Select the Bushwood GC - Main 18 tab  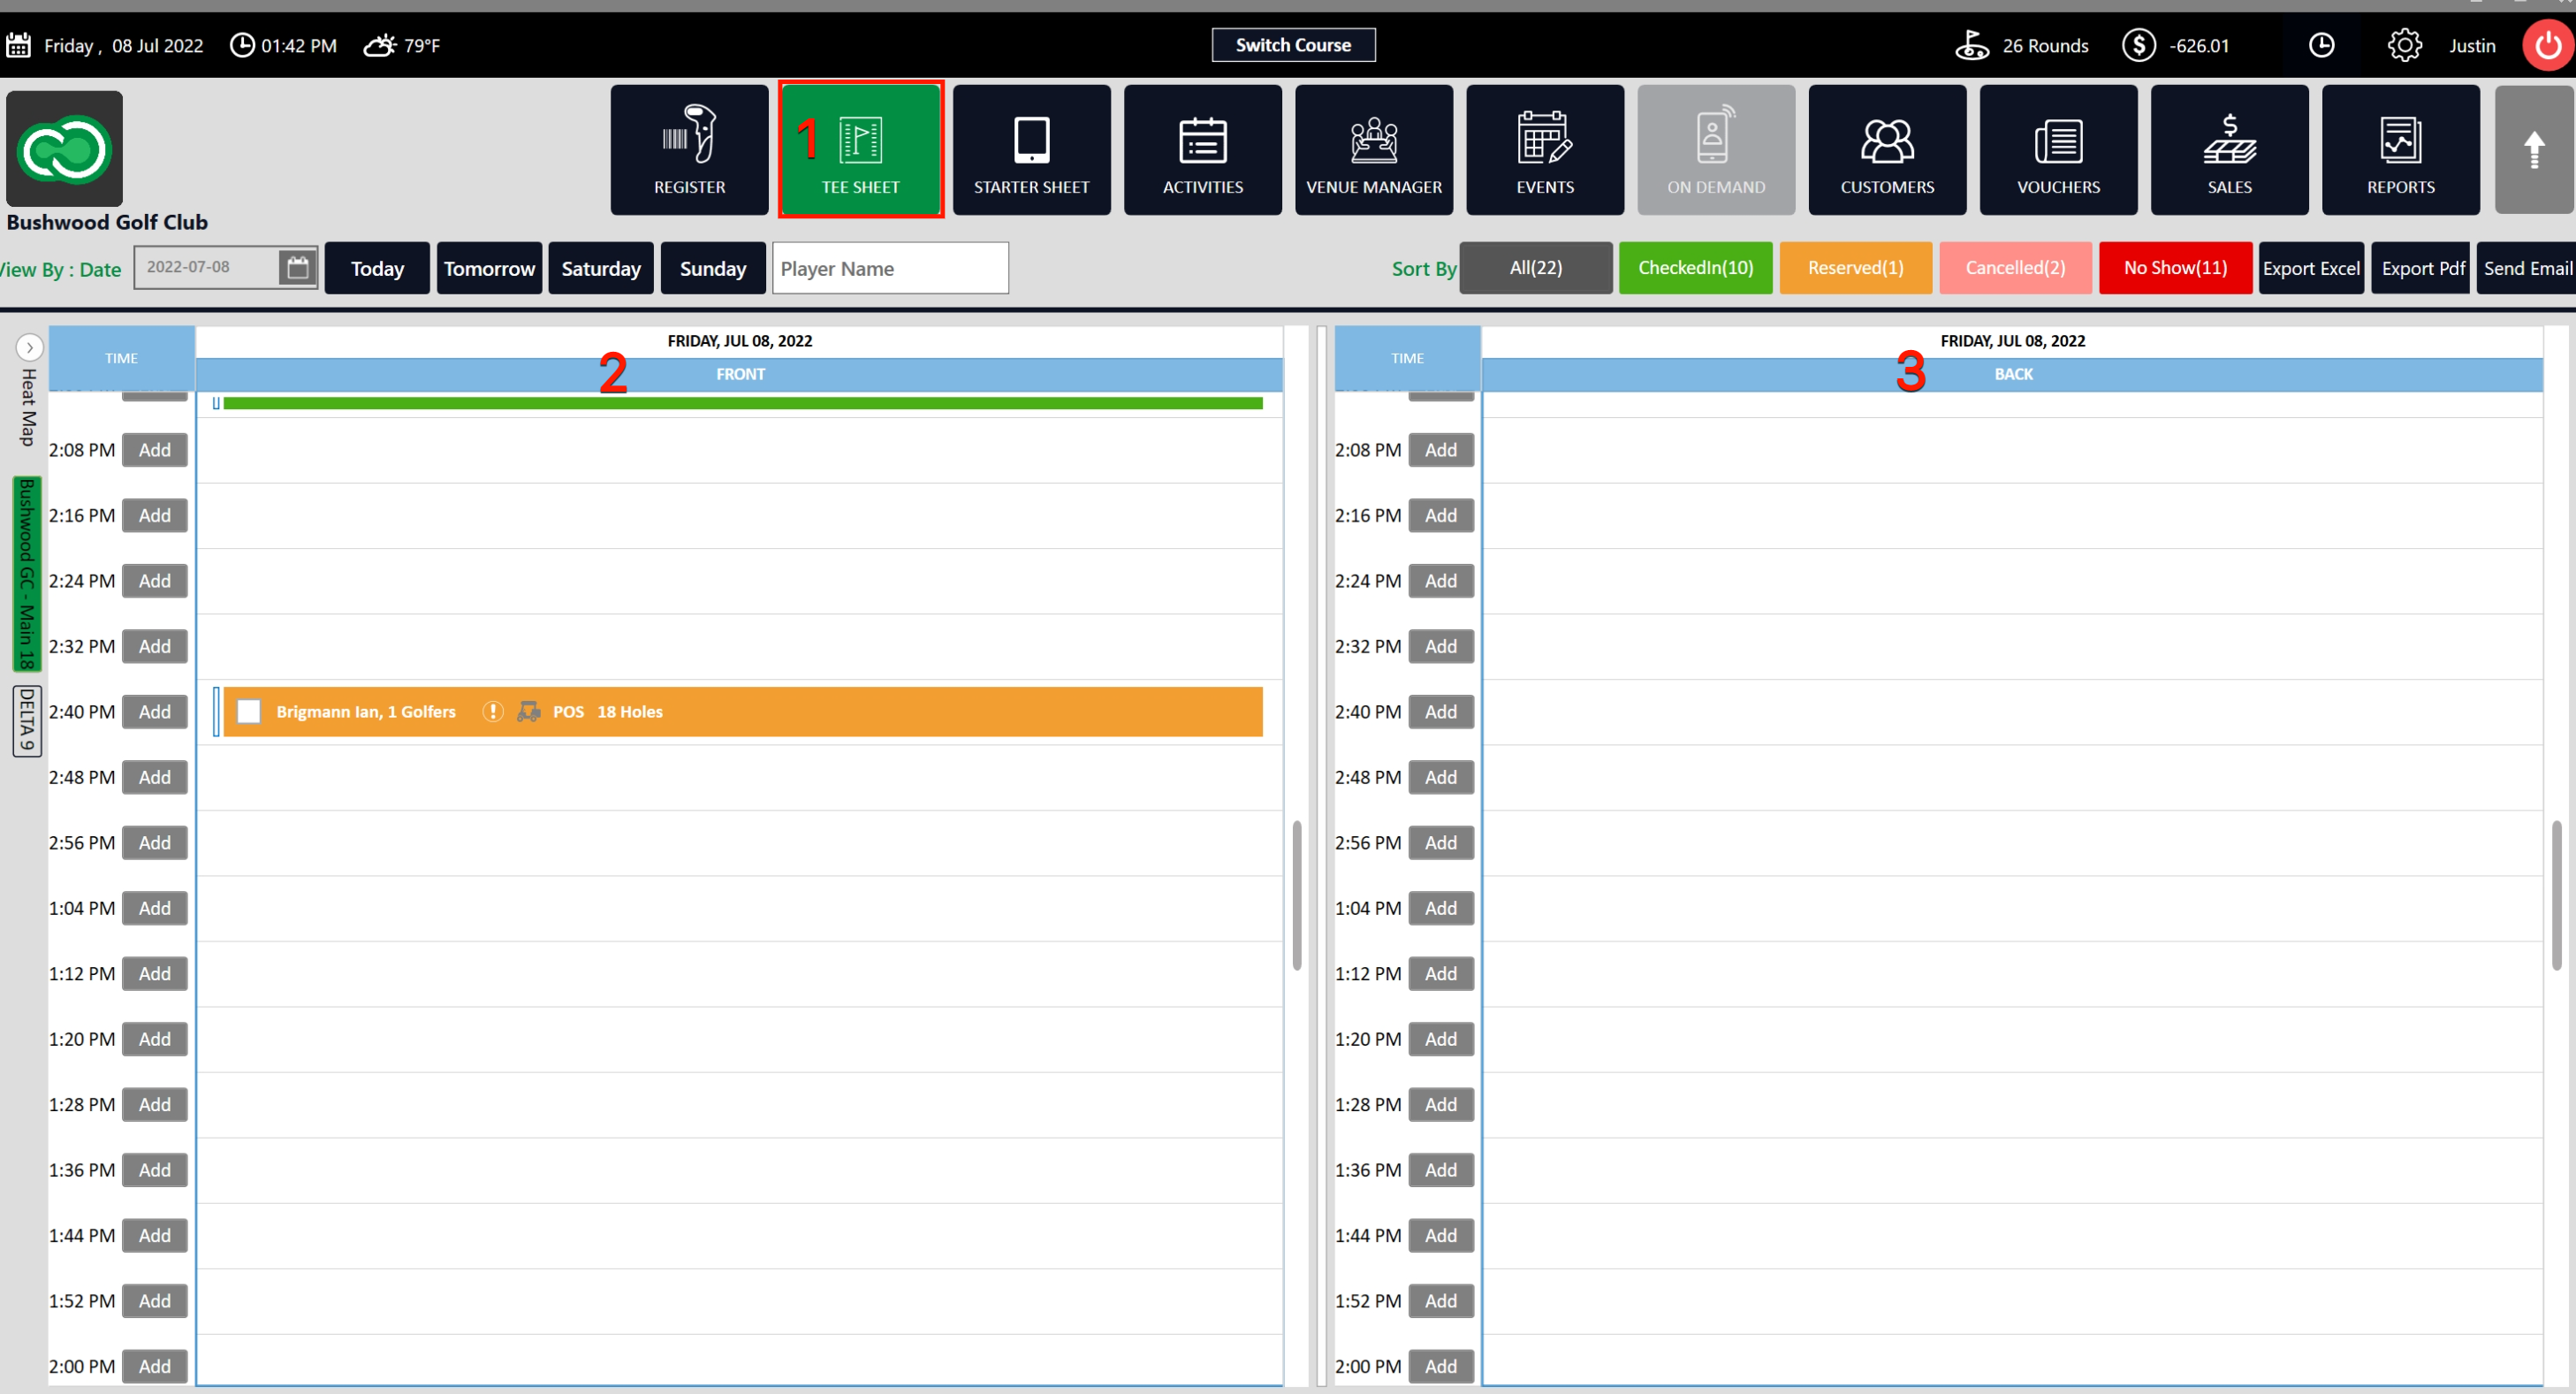27,573
